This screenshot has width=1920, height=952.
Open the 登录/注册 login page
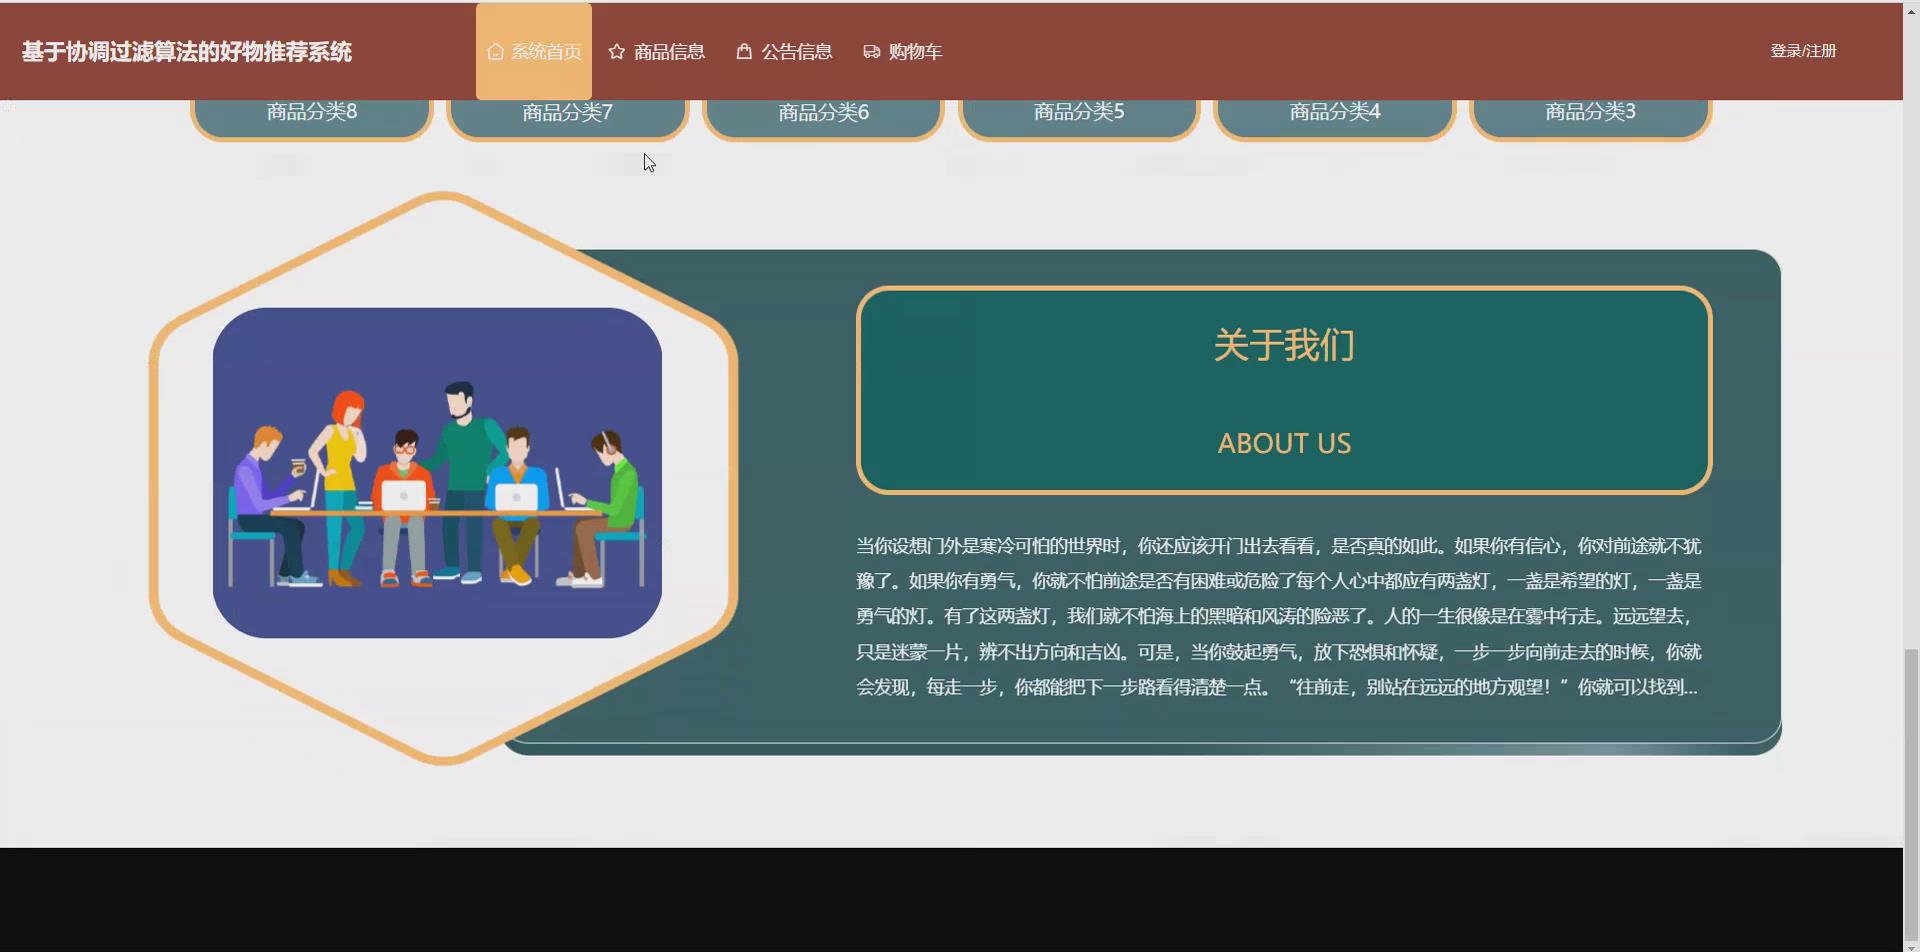(1803, 50)
